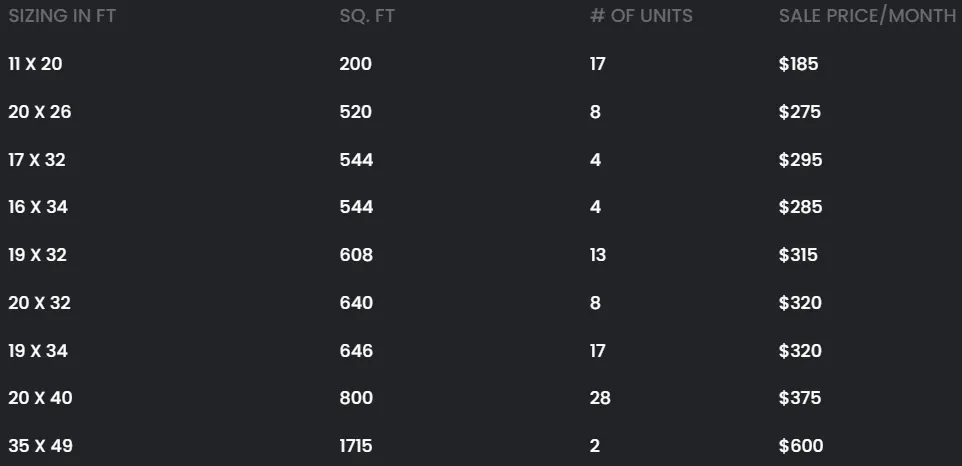The image size is (962, 466).
Task: Click the # OF UNITS column header
Action: coord(641,16)
